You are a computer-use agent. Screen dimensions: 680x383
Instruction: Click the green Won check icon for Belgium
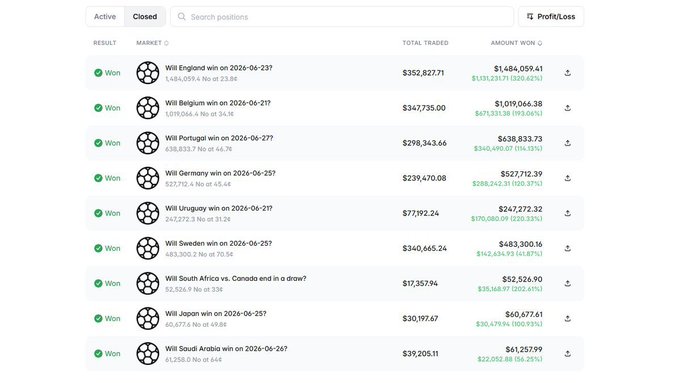pyautogui.click(x=98, y=108)
